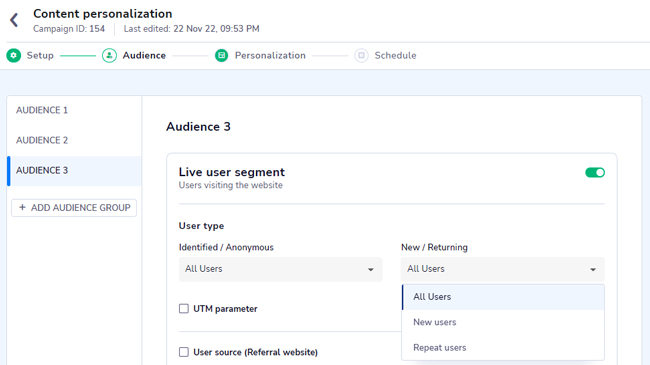This screenshot has height=365, width=650.
Task: Click the Setup step gear icon
Action: tap(14, 55)
